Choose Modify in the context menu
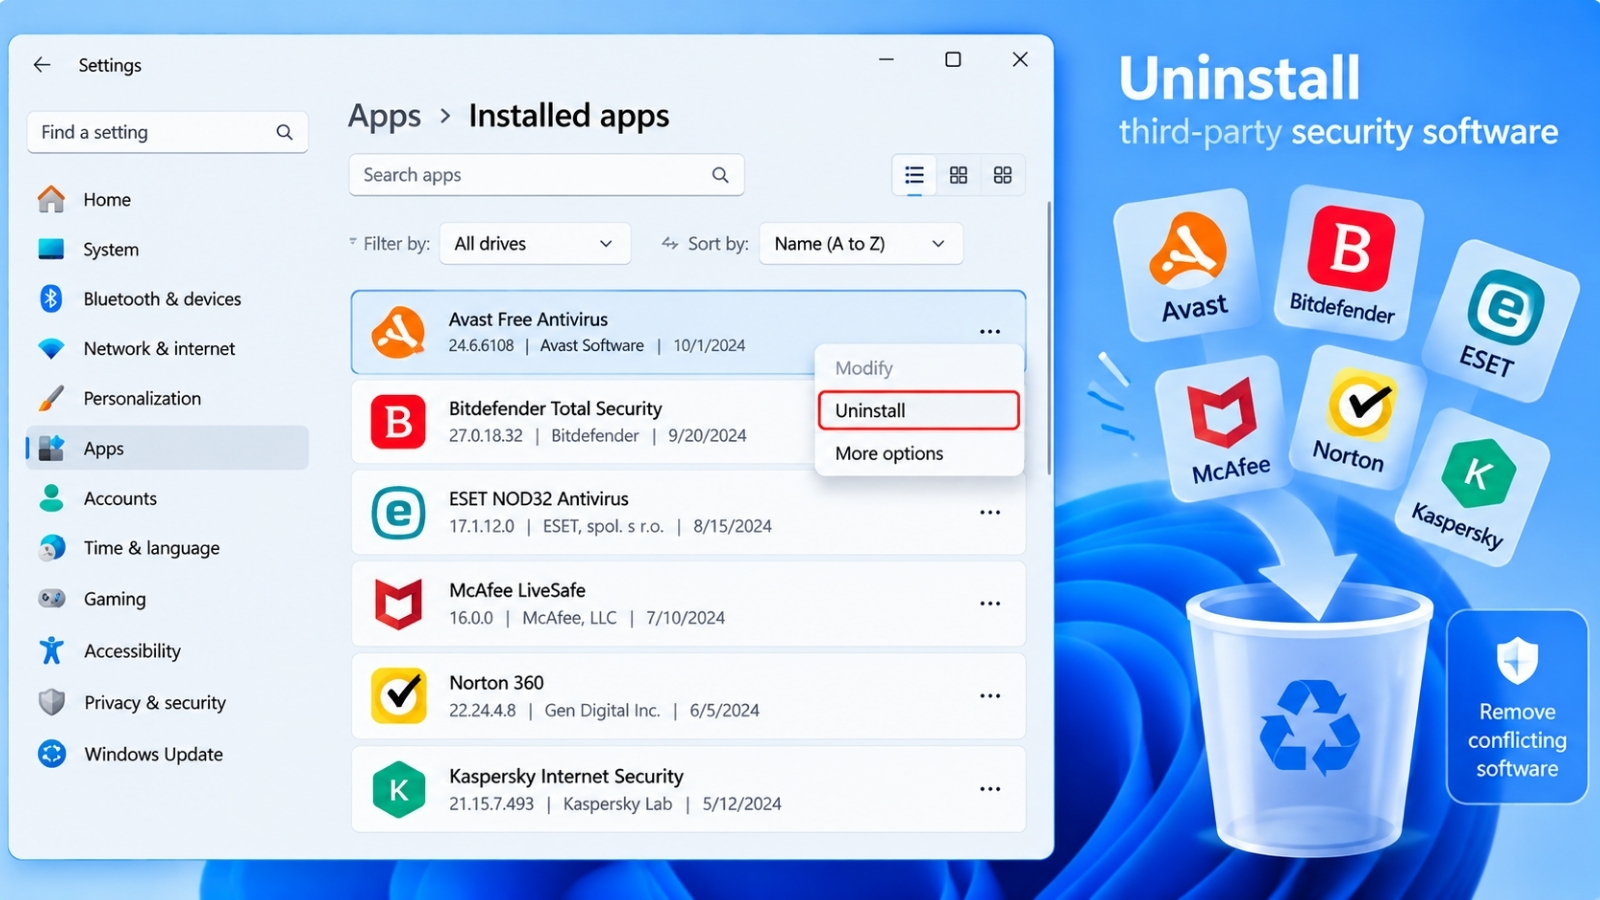The height and width of the screenshot is (900, 1600). [919, 368]
